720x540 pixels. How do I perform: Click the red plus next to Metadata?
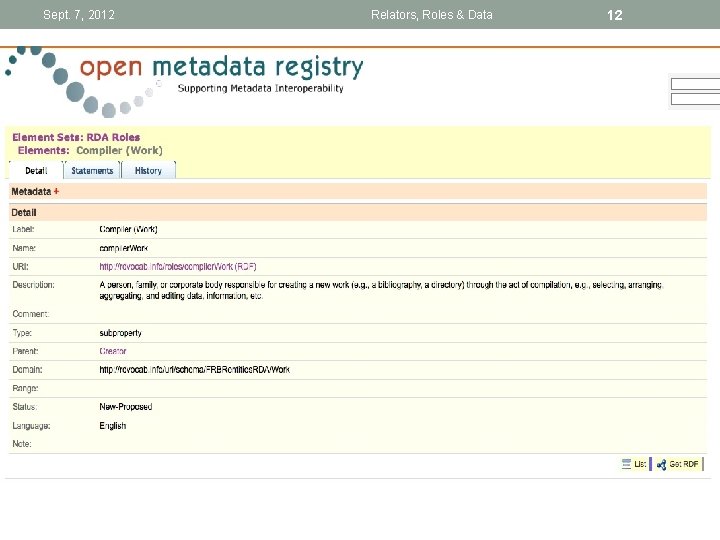[x=56, y=191]
